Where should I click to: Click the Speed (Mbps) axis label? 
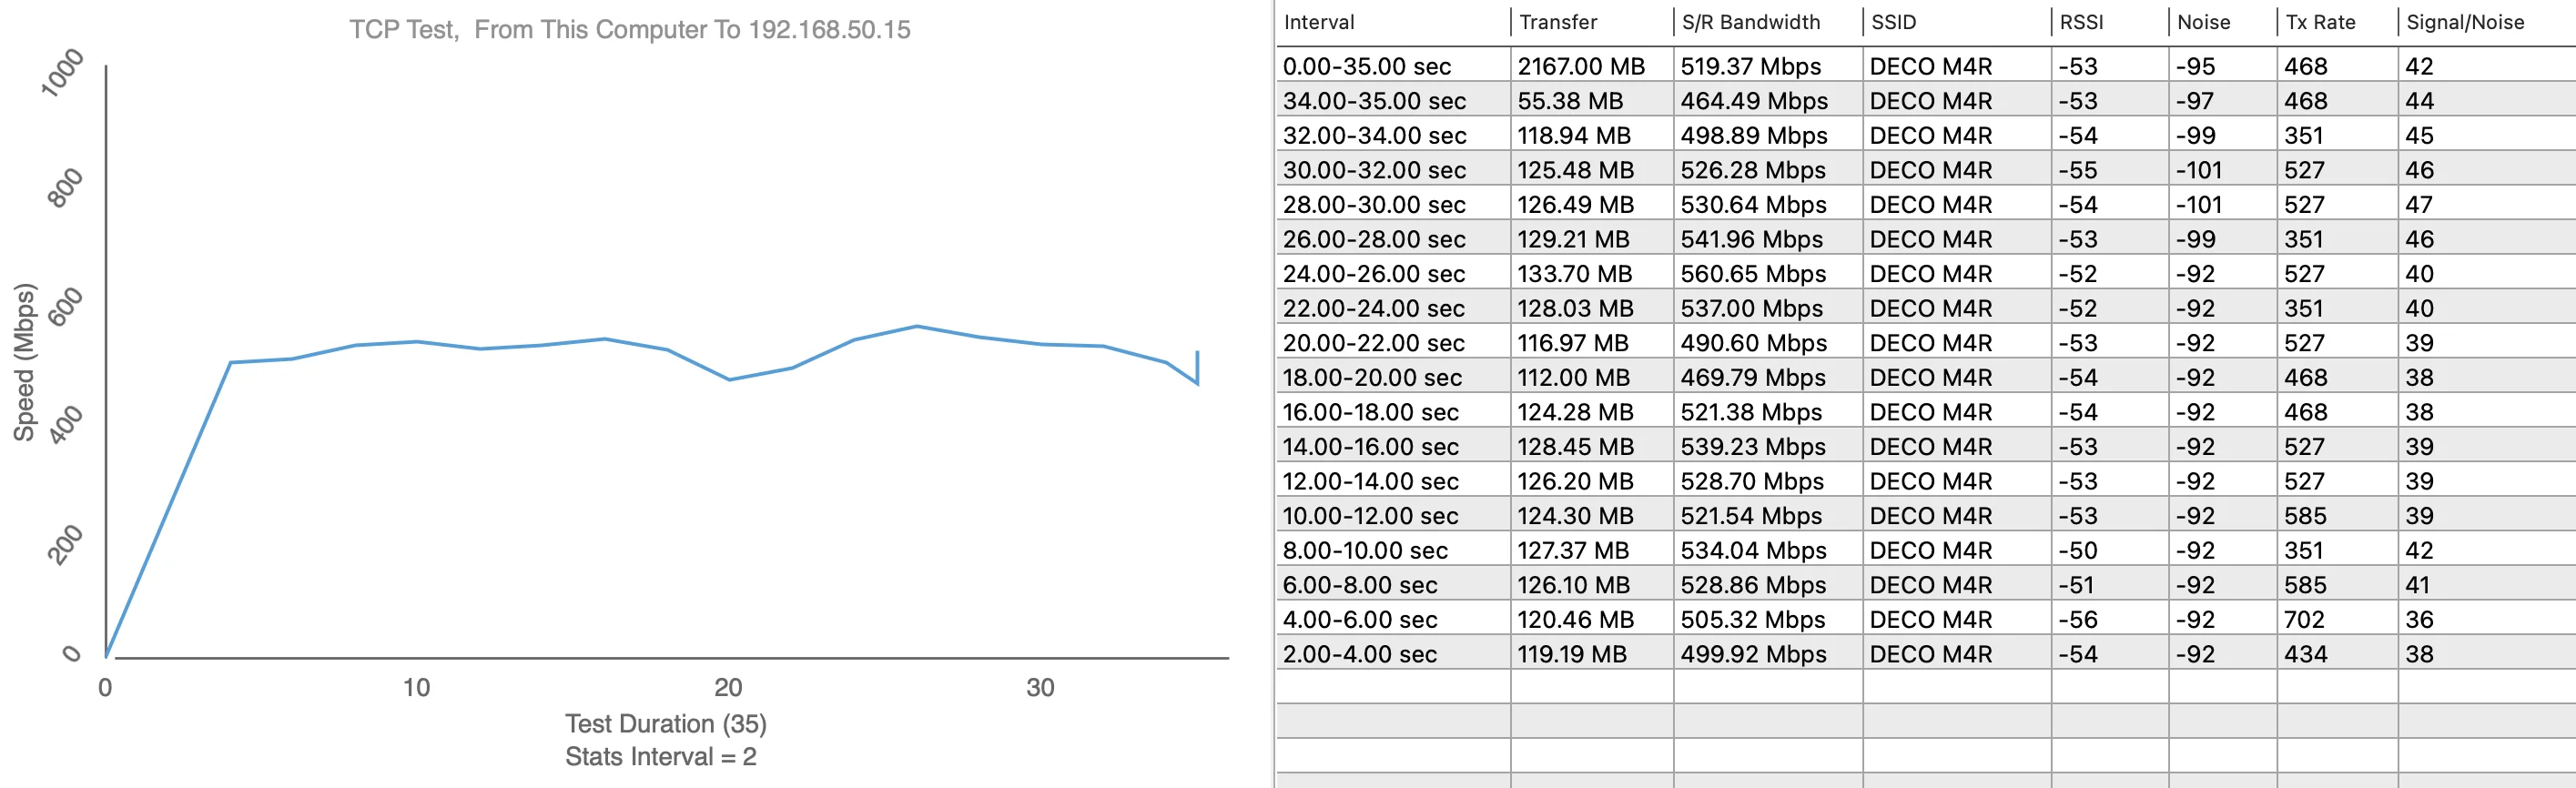pyautogui.click(x=24, y=362)
